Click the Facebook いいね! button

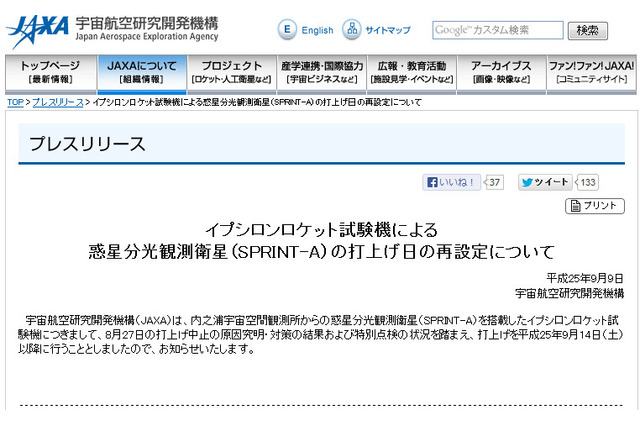pos(451,182)
